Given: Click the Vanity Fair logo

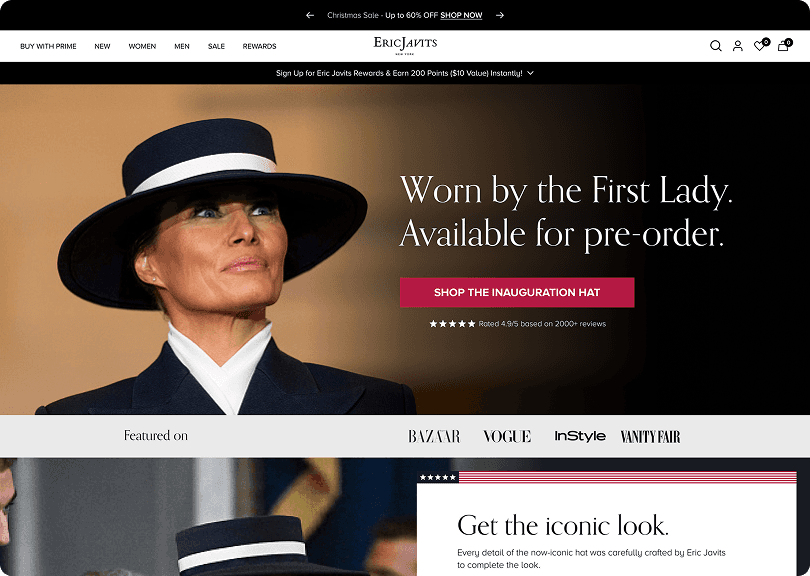Looking at the screenshot, I should coord(650,437).
